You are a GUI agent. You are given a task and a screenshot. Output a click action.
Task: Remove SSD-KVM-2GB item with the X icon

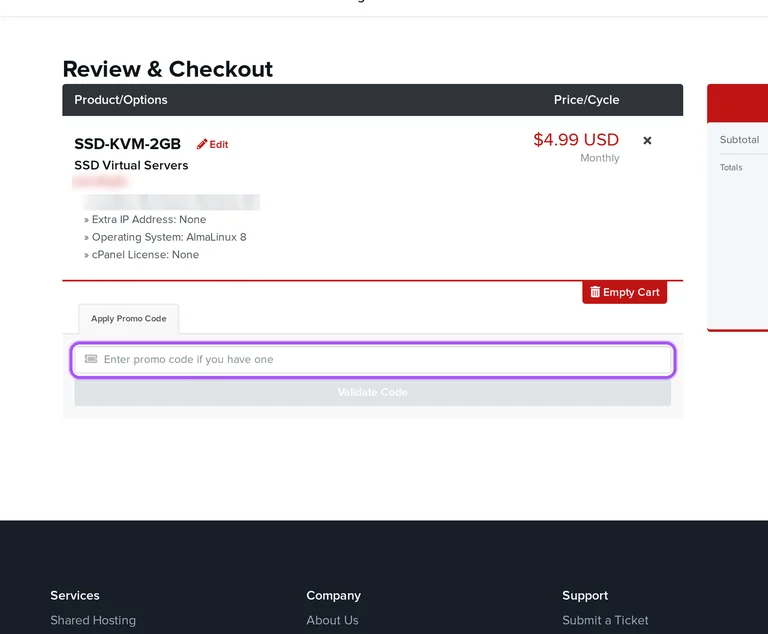pos(647,141)
